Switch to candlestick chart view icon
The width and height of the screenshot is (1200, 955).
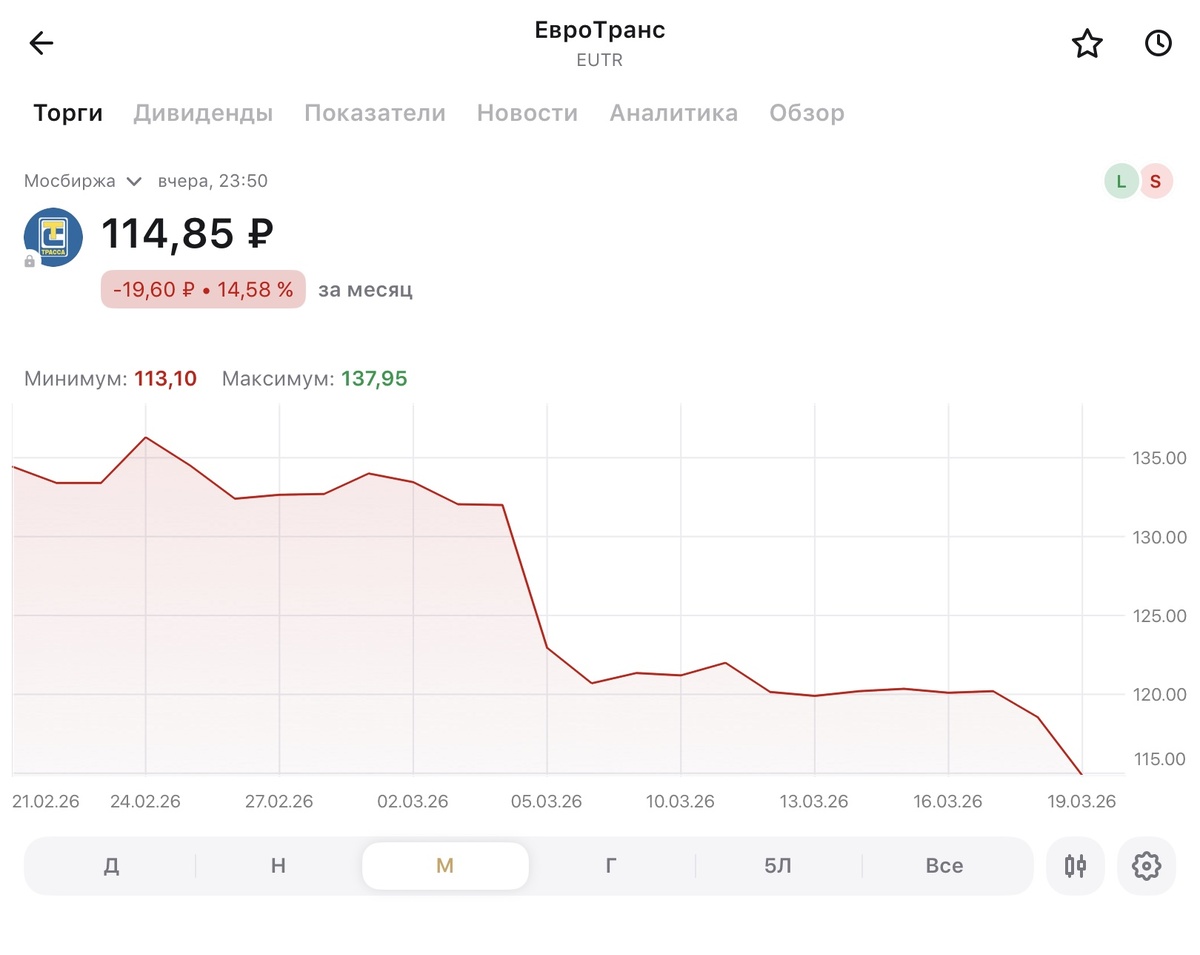(1075, 866)
